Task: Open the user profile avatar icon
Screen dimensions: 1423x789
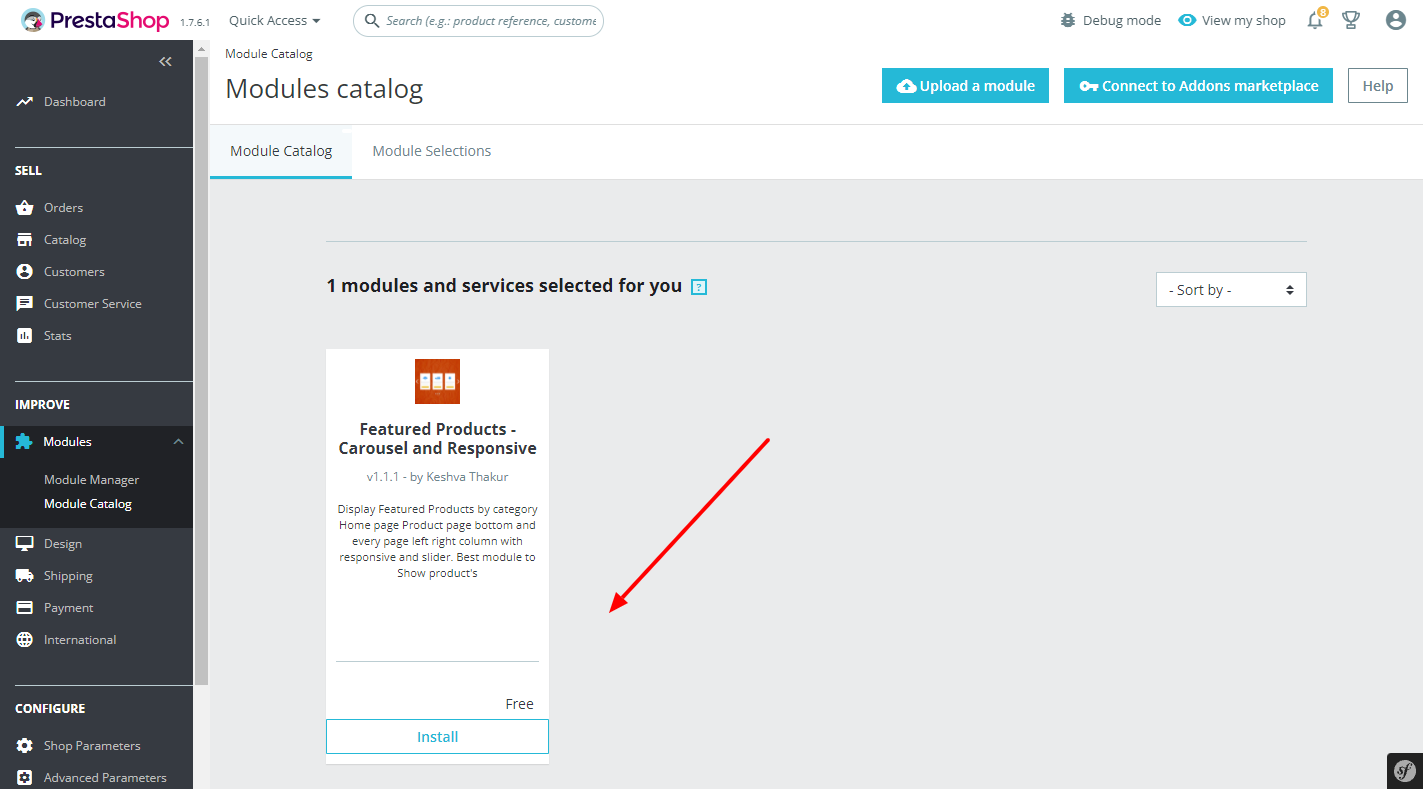Action: [1396, 20]
